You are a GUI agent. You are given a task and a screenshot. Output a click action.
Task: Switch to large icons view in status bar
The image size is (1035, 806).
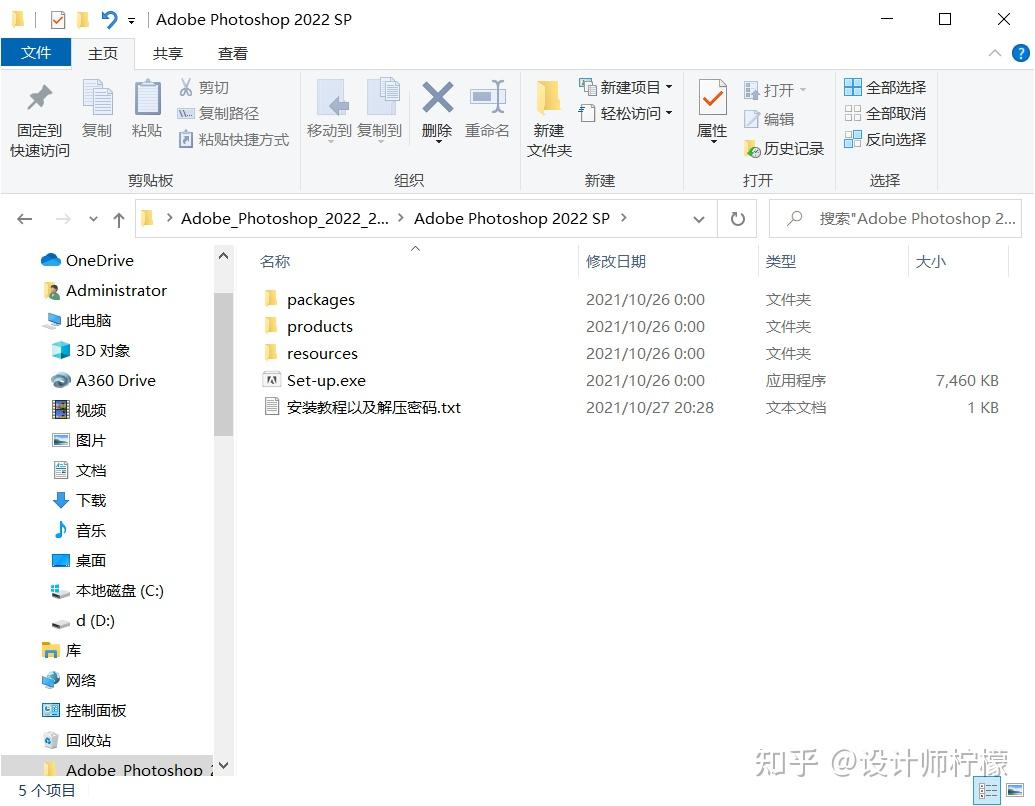[1015, 791]
